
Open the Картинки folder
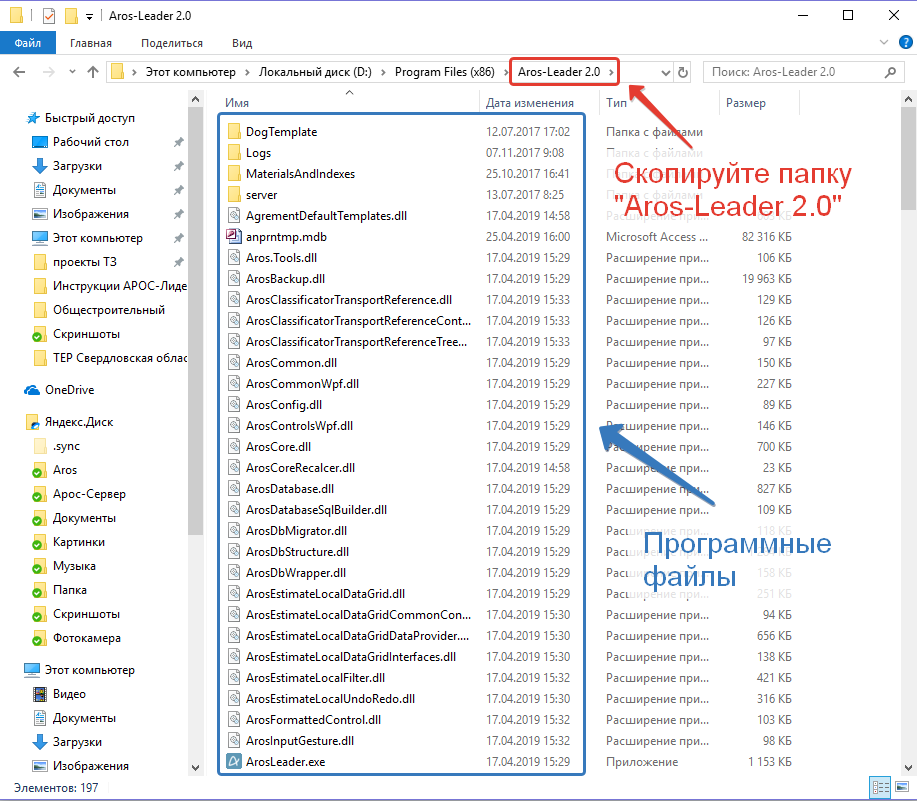click(78, 541)
